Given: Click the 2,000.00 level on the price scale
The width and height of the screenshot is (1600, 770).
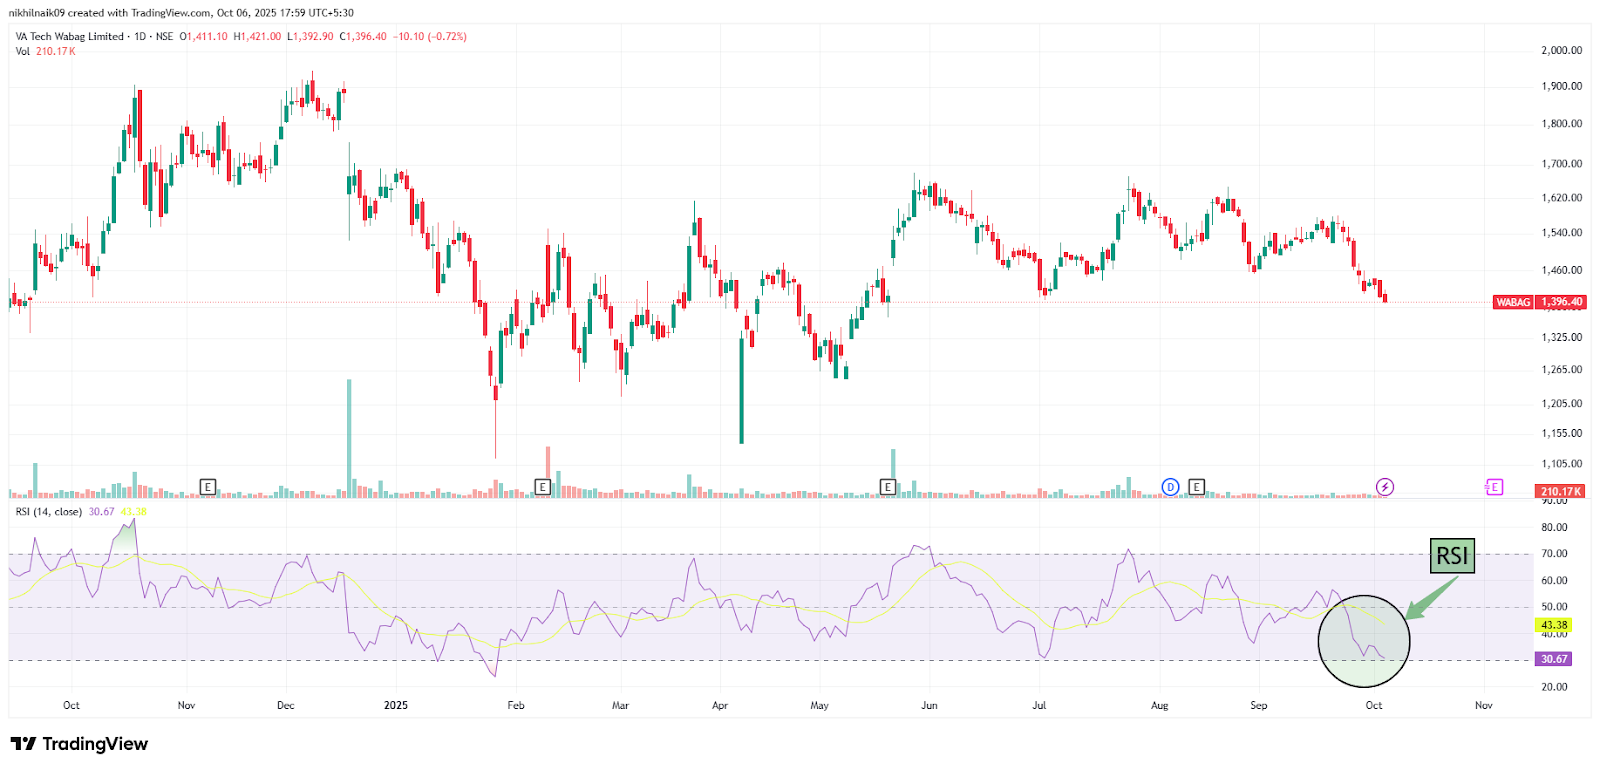Looking at the screenshot, I should [1561, 50].
